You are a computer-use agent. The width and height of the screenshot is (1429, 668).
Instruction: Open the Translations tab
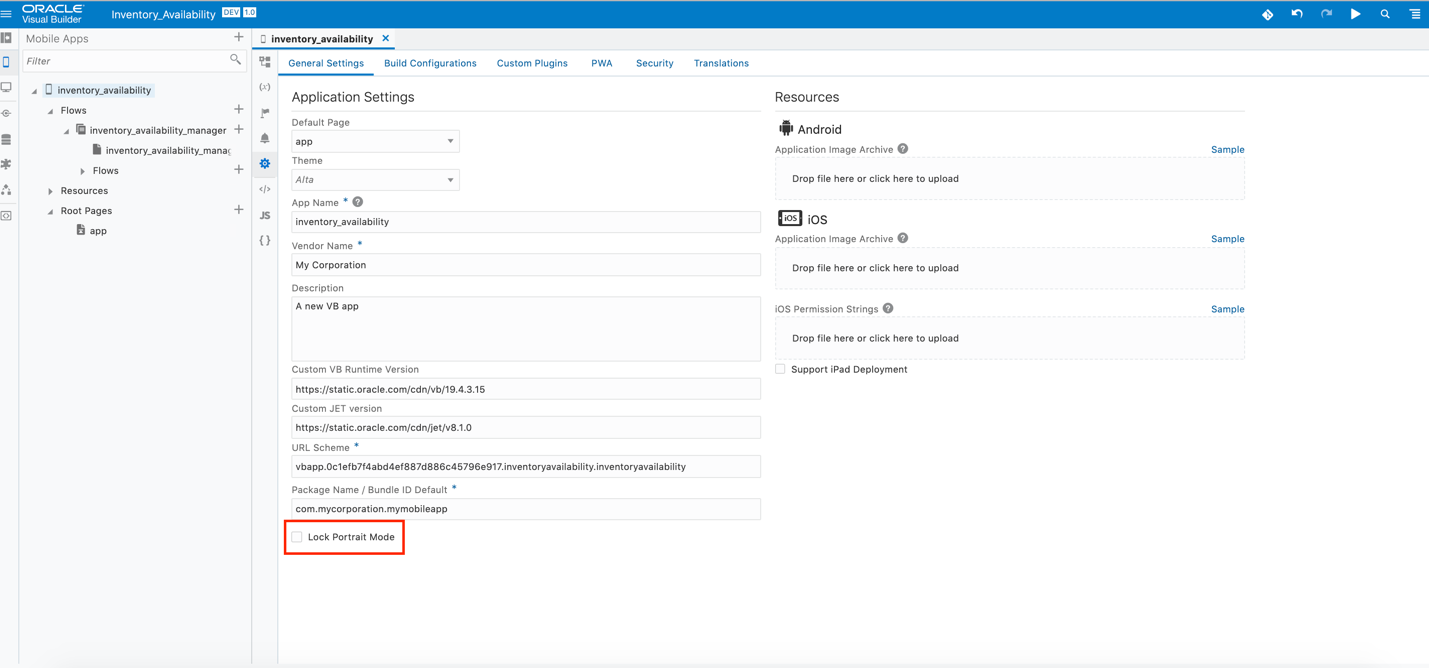pyautogui.click(x=721, y=63)
